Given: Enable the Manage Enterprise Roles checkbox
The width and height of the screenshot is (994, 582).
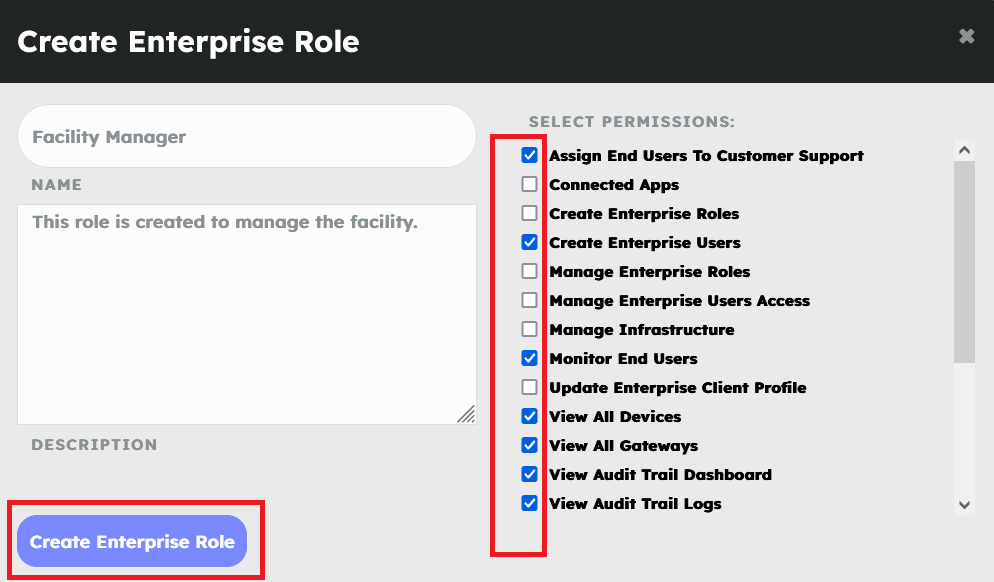Looking at the screenshot, I should (530, 272).
